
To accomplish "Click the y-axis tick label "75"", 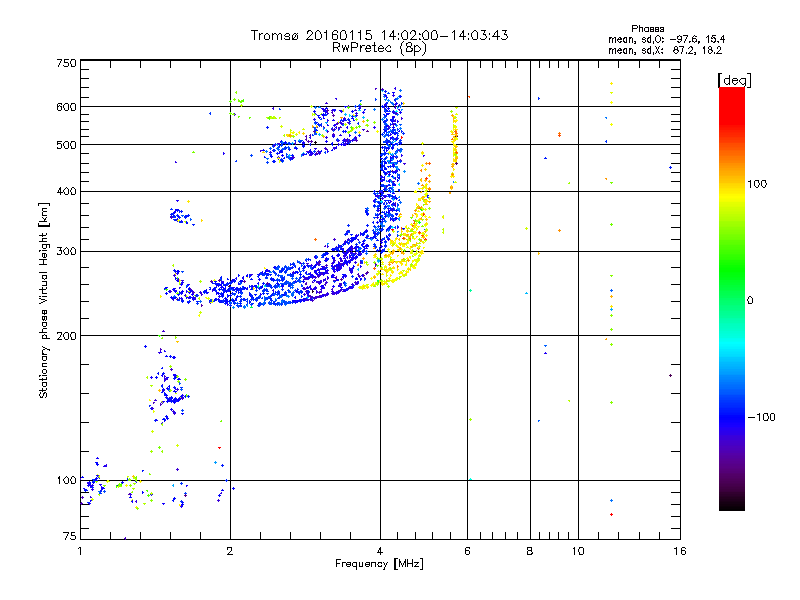I will [70, 536].
